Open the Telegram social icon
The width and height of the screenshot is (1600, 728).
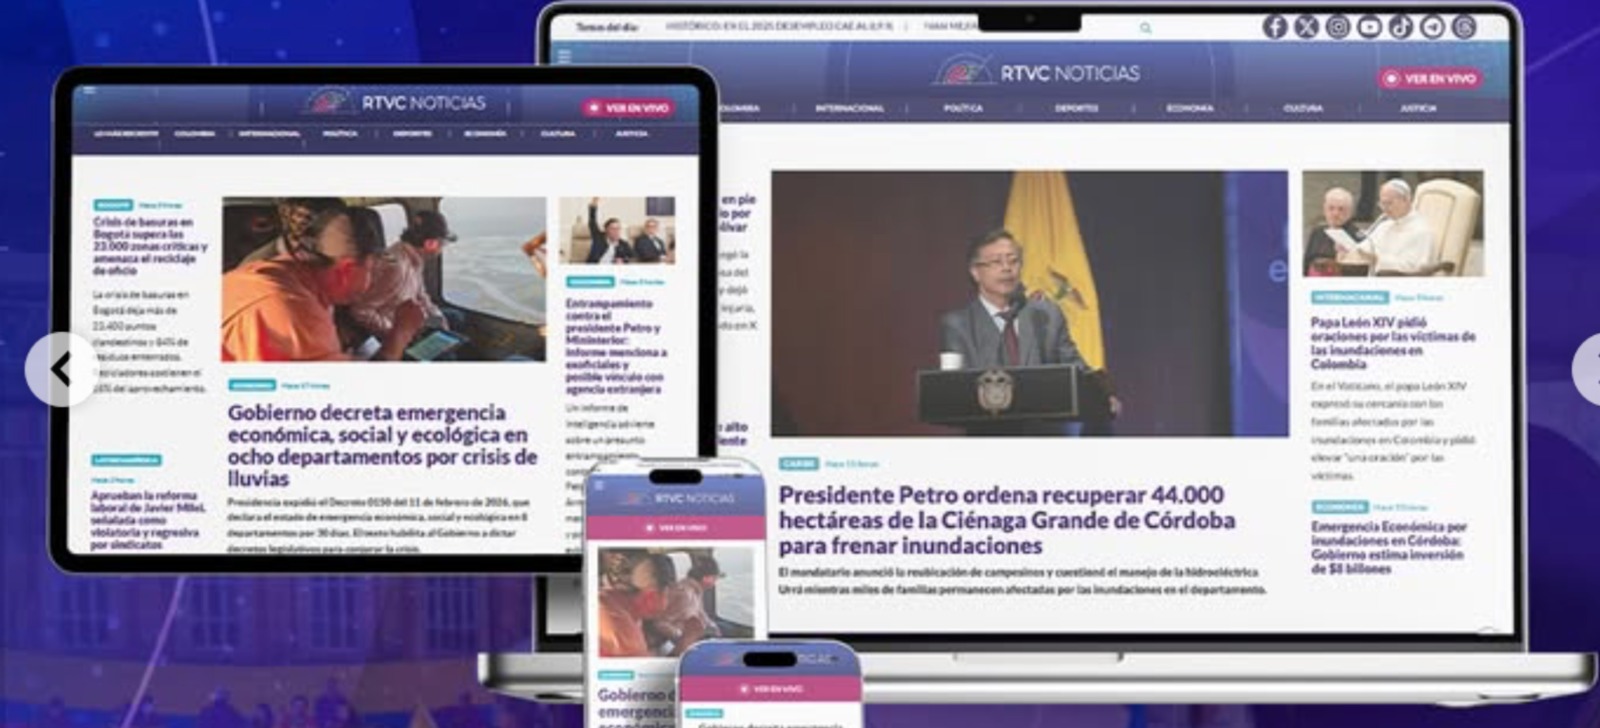1432,27
